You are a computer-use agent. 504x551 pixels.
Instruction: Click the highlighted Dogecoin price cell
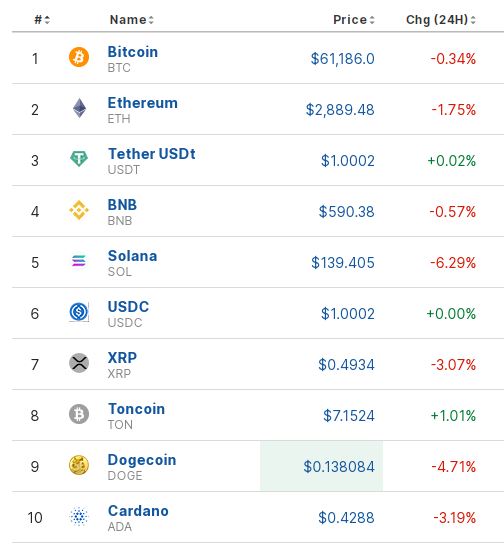pyautogui.click(x=321, y=466)
